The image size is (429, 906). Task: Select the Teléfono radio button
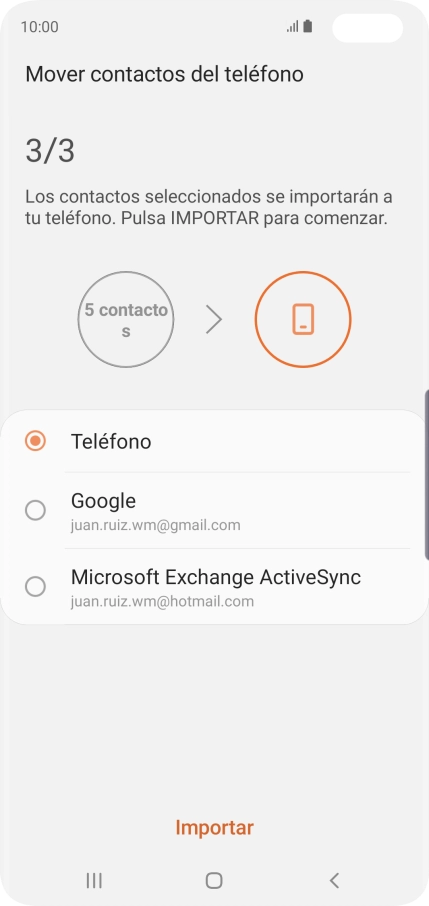(x=35, y=441)
